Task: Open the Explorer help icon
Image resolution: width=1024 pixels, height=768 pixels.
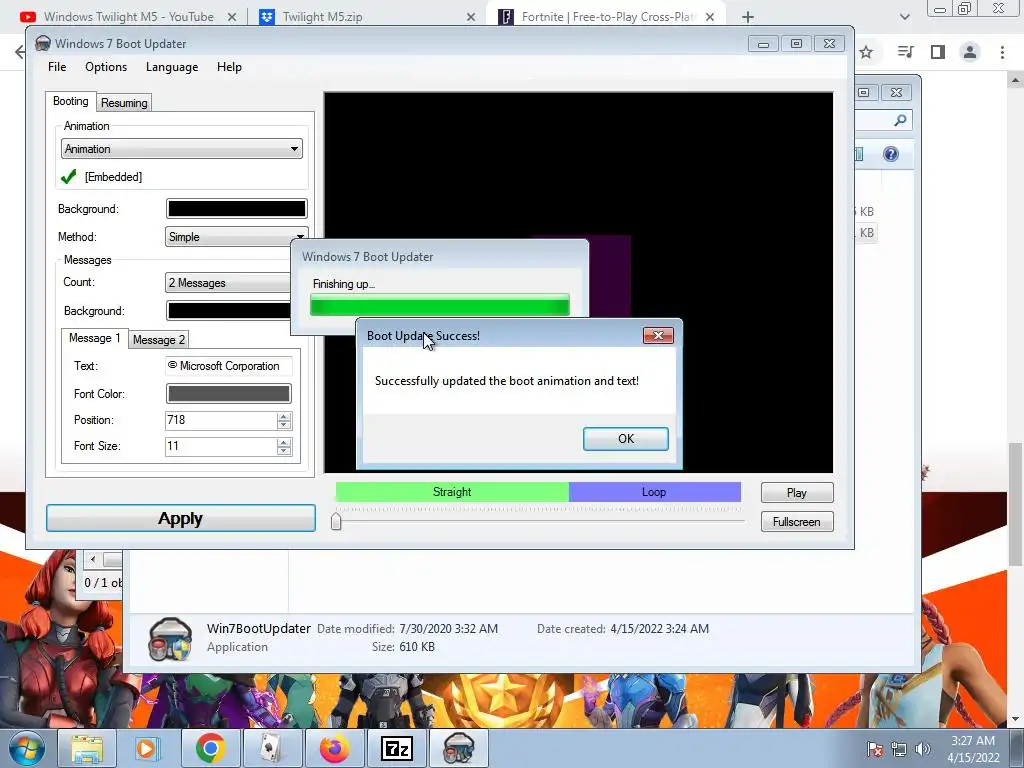Action: coord(891,154)
